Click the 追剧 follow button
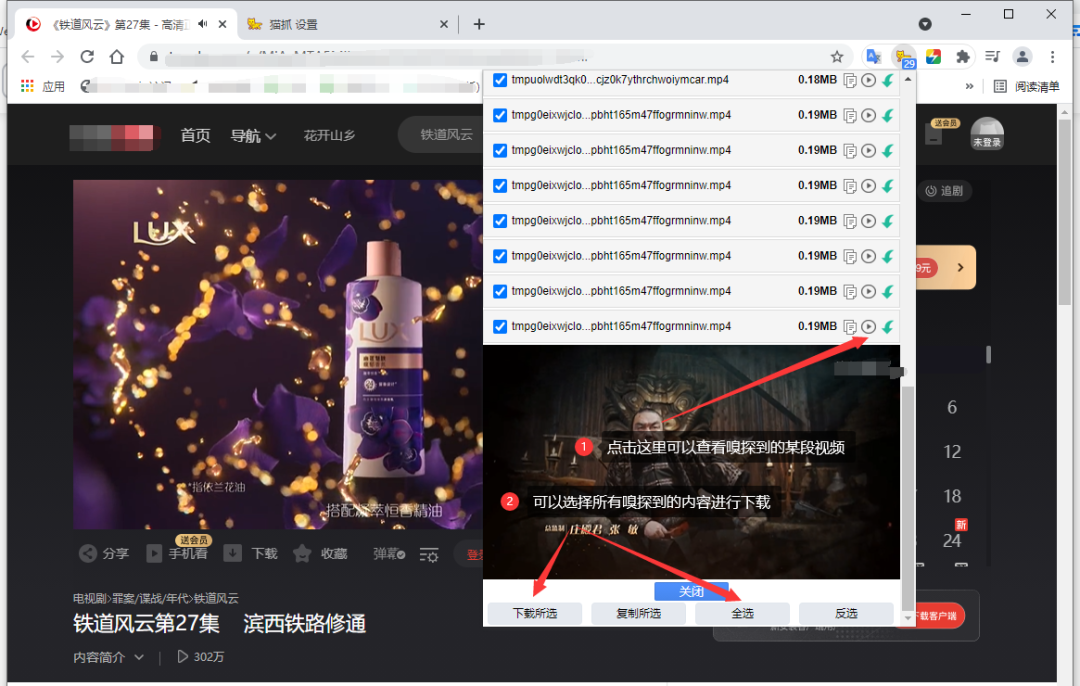The width and height of the screenshot is (1080, 686). (x=944, y=191)
